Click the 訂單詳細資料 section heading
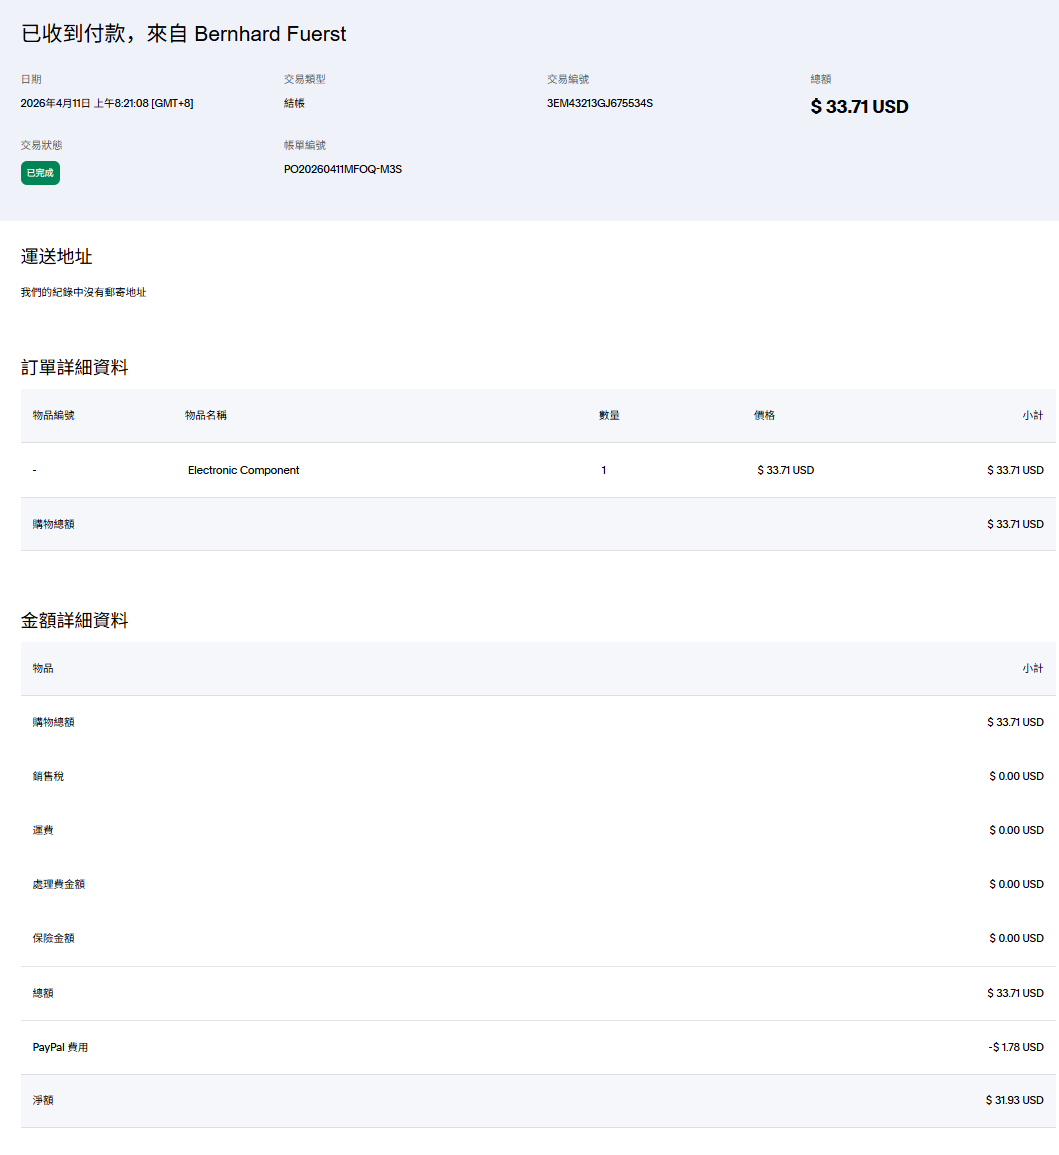Screen dimensions: 1059x1155 tap(75, 368)
